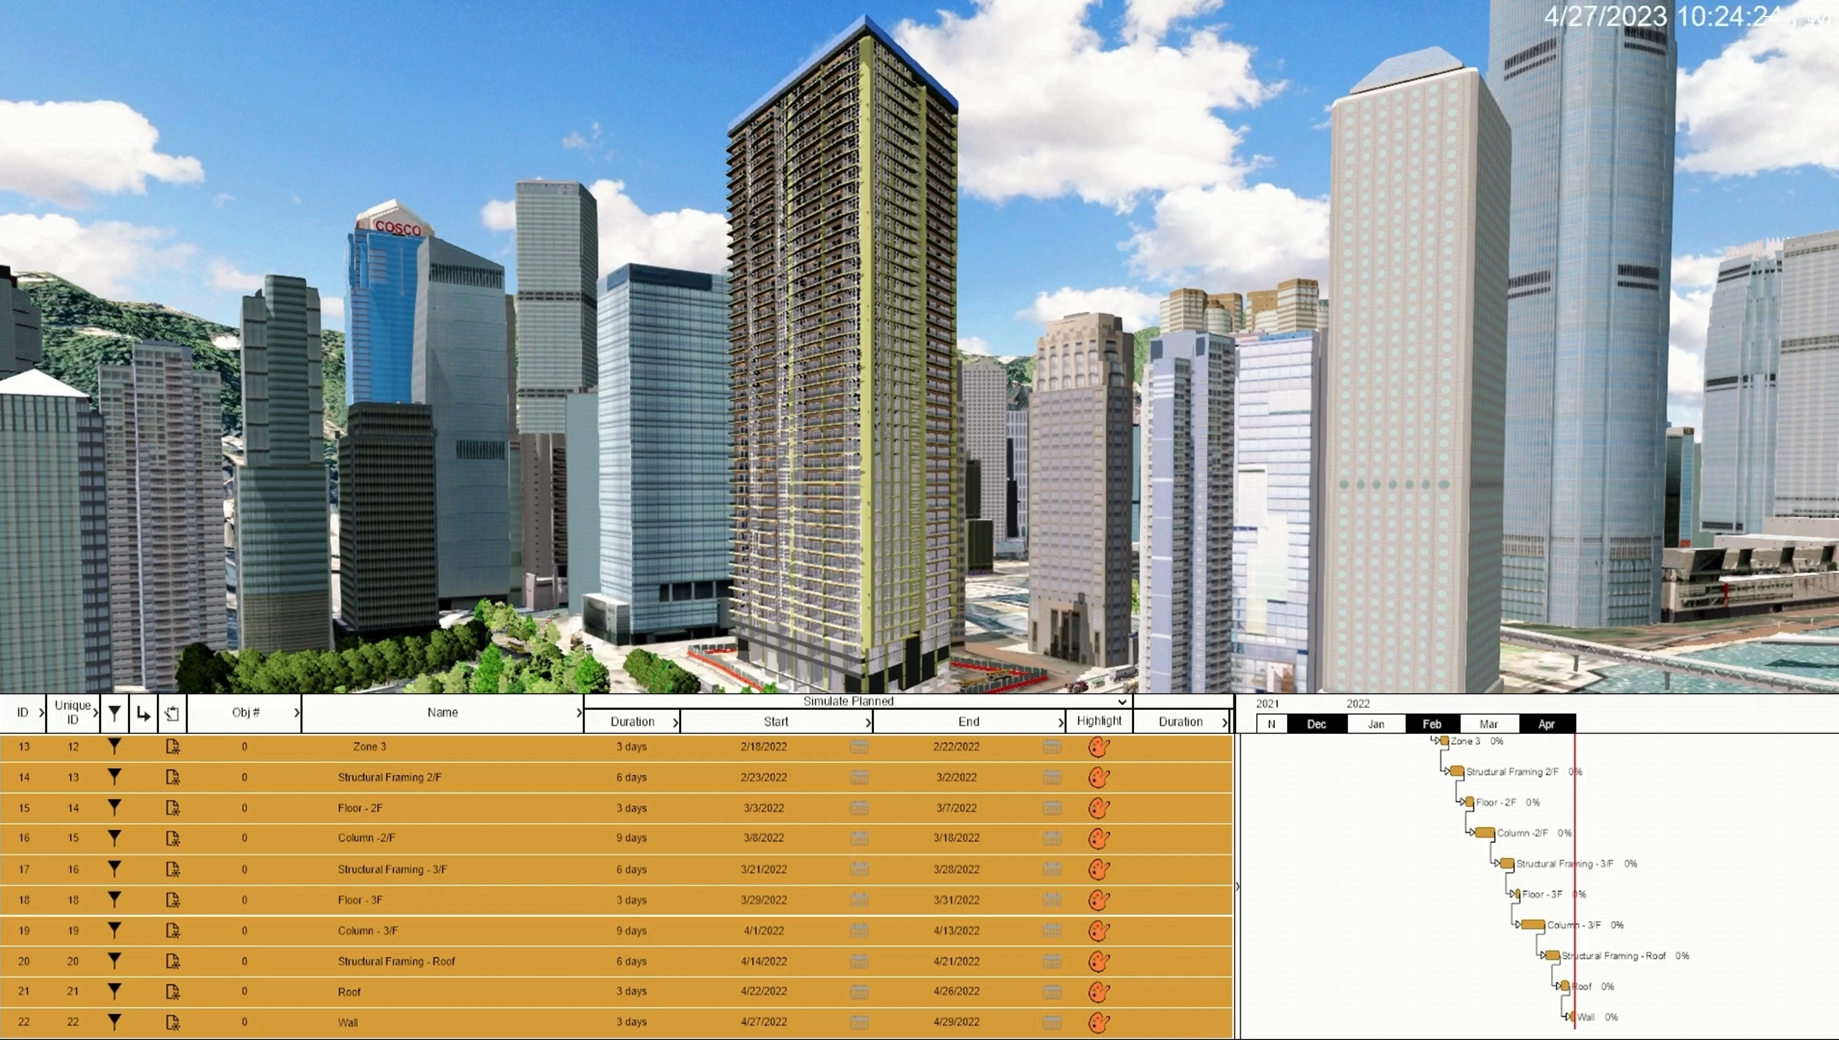Click the simulation date-time display
This screenshot has width=1839, height=1040.
(x=1688, y=17)
